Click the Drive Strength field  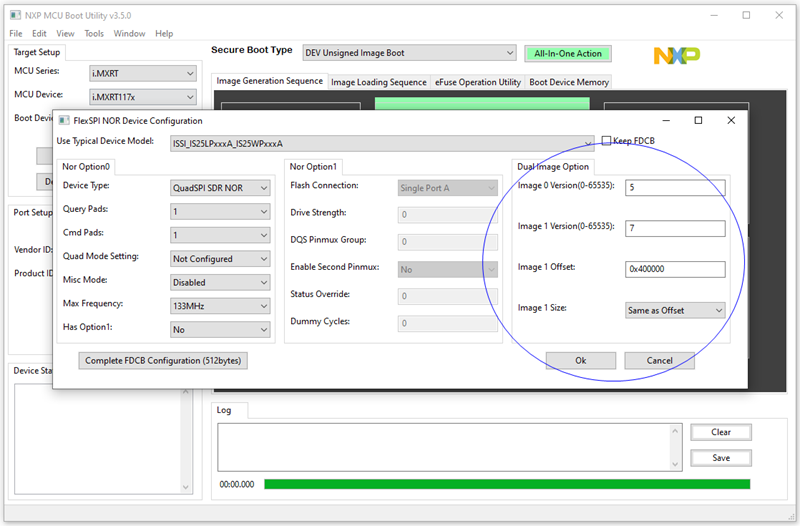(x=447, y=215)
